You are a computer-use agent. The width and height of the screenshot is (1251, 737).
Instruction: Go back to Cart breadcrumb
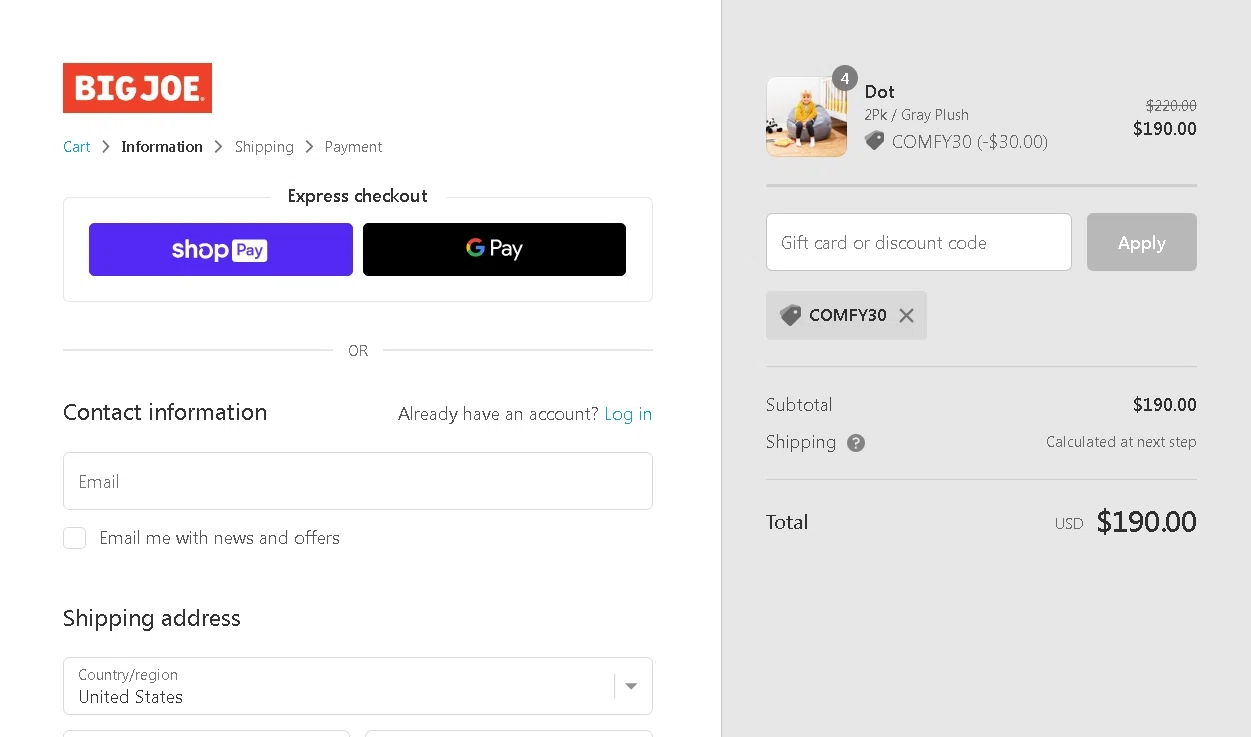[x=77, y=147]
